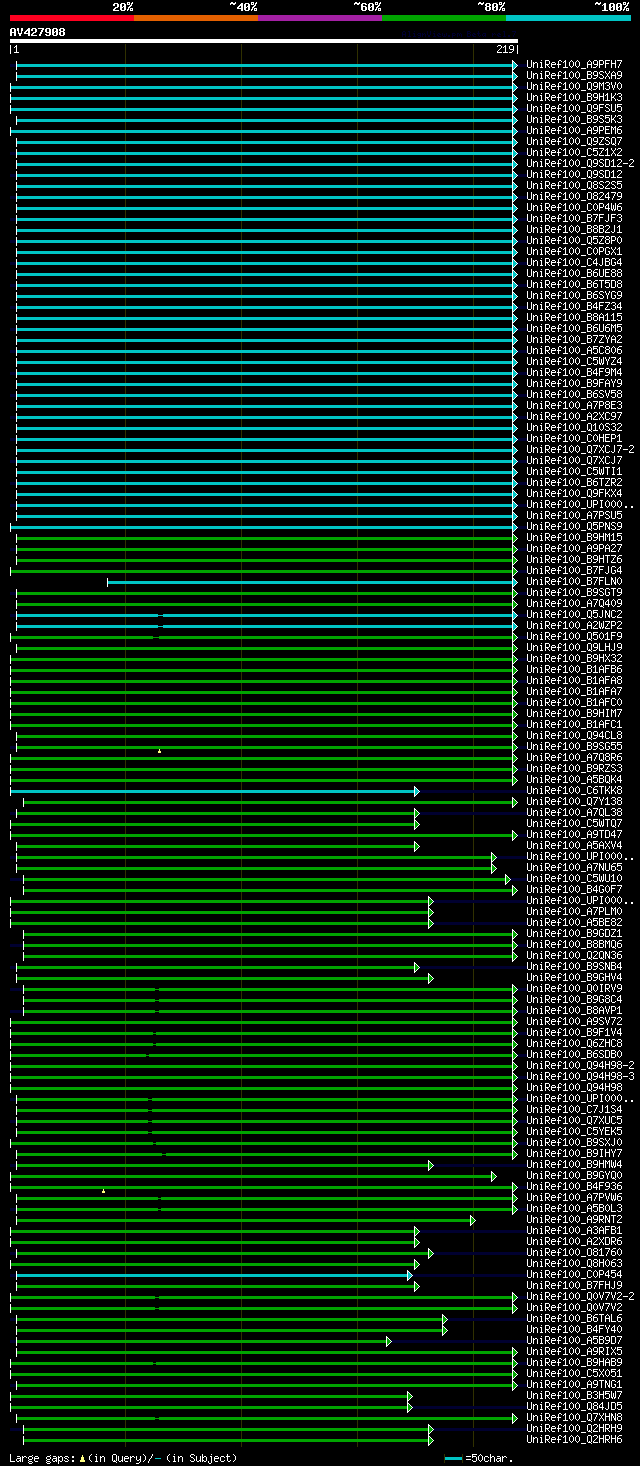The image size is (640, 1466).
Task: Open hit UniRef100_B9H1K3
Action: [x=574, y=97]
